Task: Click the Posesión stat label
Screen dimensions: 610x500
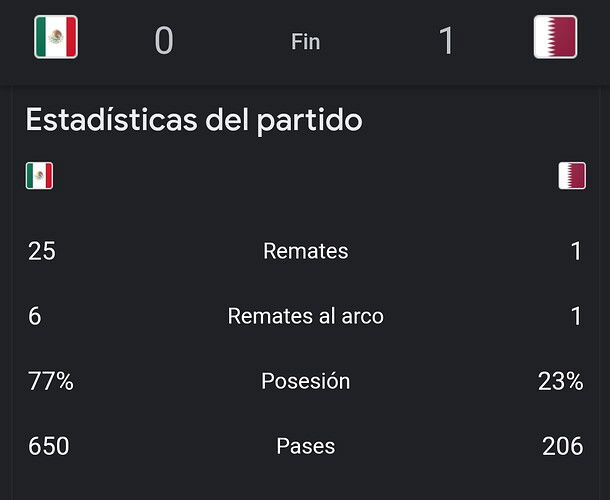Action: pos(305,381)
